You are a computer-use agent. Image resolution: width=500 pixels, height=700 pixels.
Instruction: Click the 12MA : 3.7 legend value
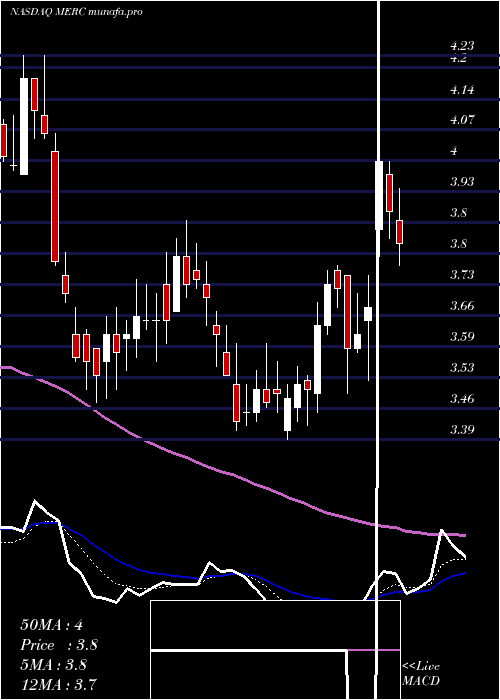pyautogui.click(x=58, y=684)
